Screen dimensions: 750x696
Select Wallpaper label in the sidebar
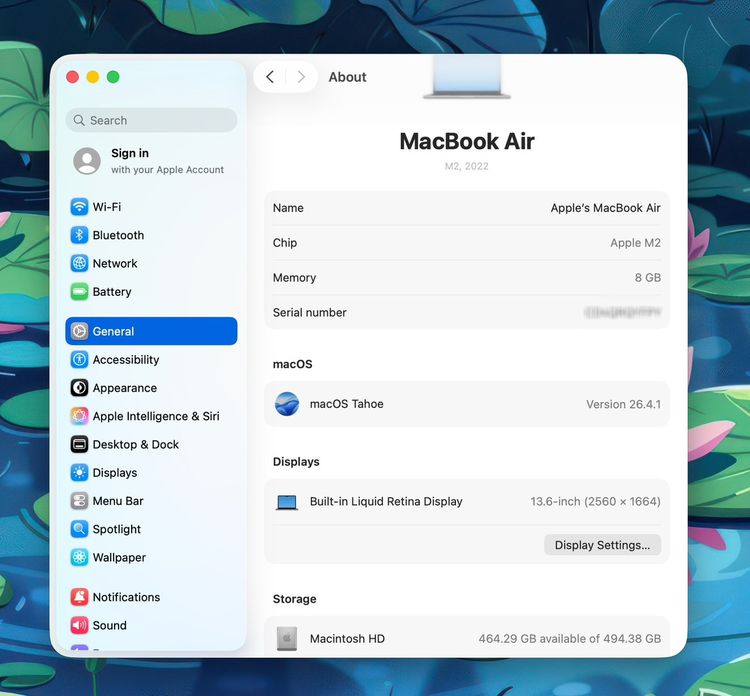(119, 557)
